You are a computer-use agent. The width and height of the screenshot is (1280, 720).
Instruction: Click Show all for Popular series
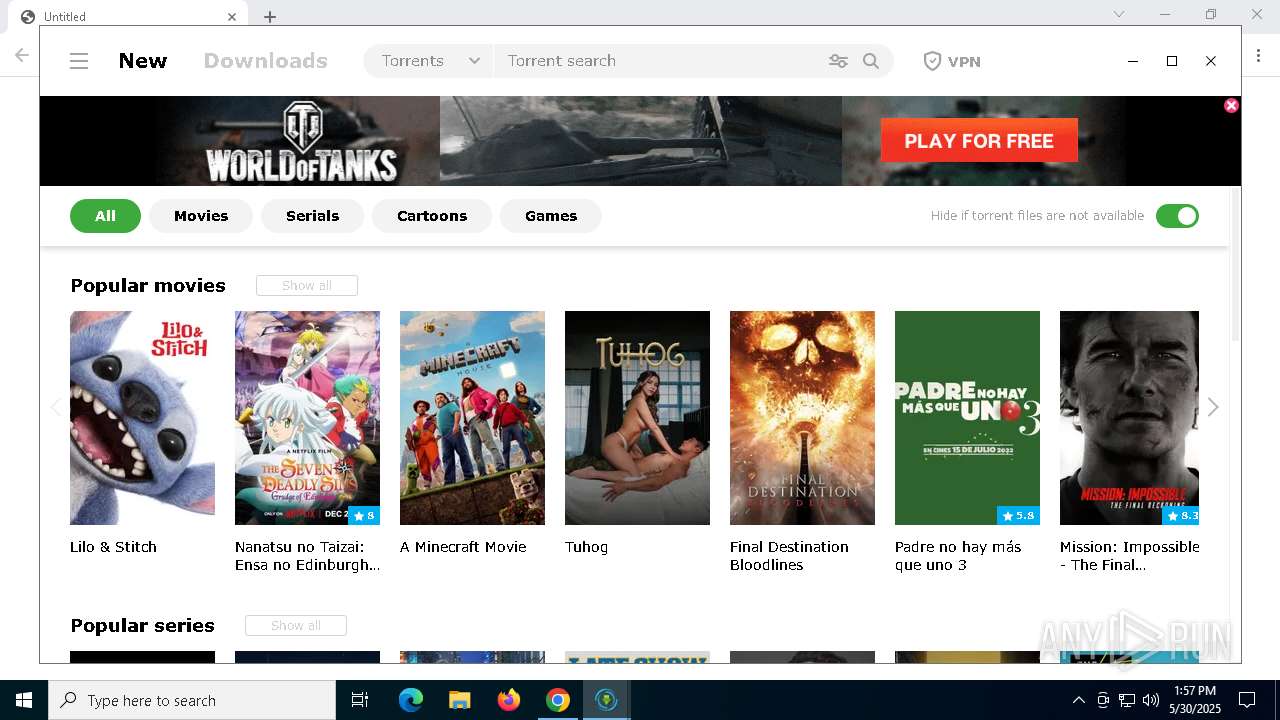[296, 626]
